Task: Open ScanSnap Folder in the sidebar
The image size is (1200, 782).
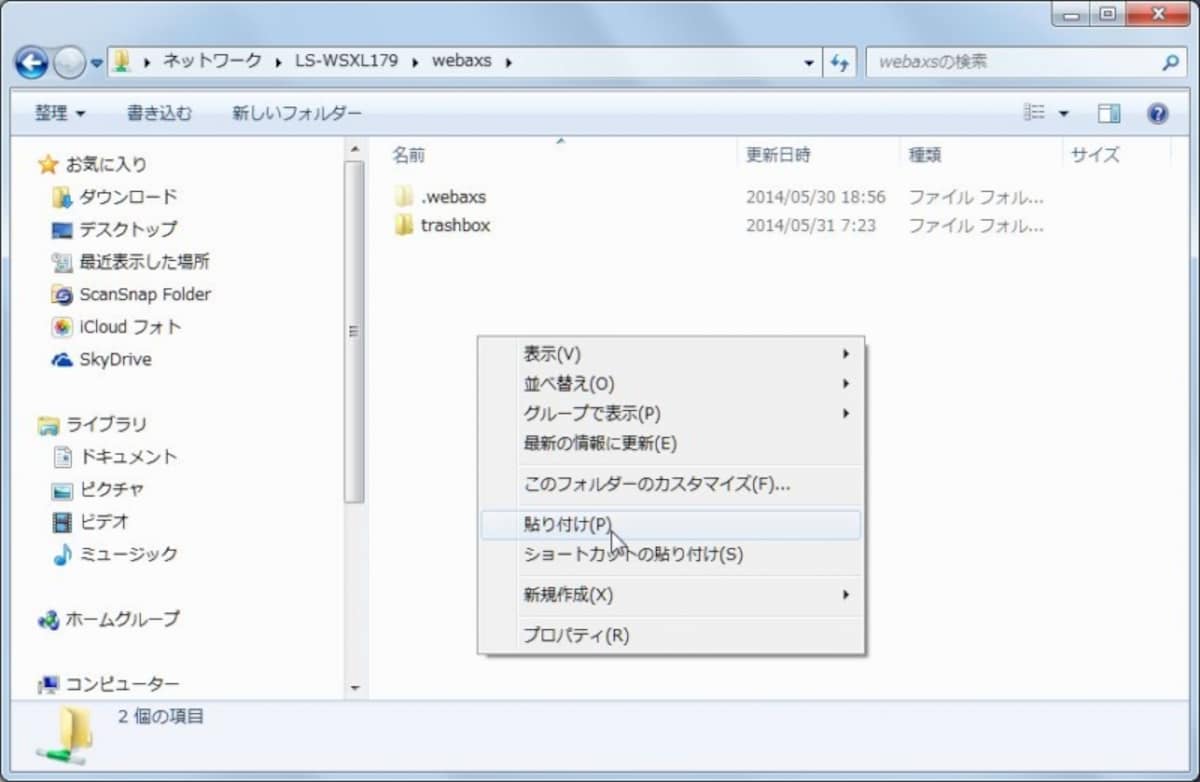Action: [145, 294]
